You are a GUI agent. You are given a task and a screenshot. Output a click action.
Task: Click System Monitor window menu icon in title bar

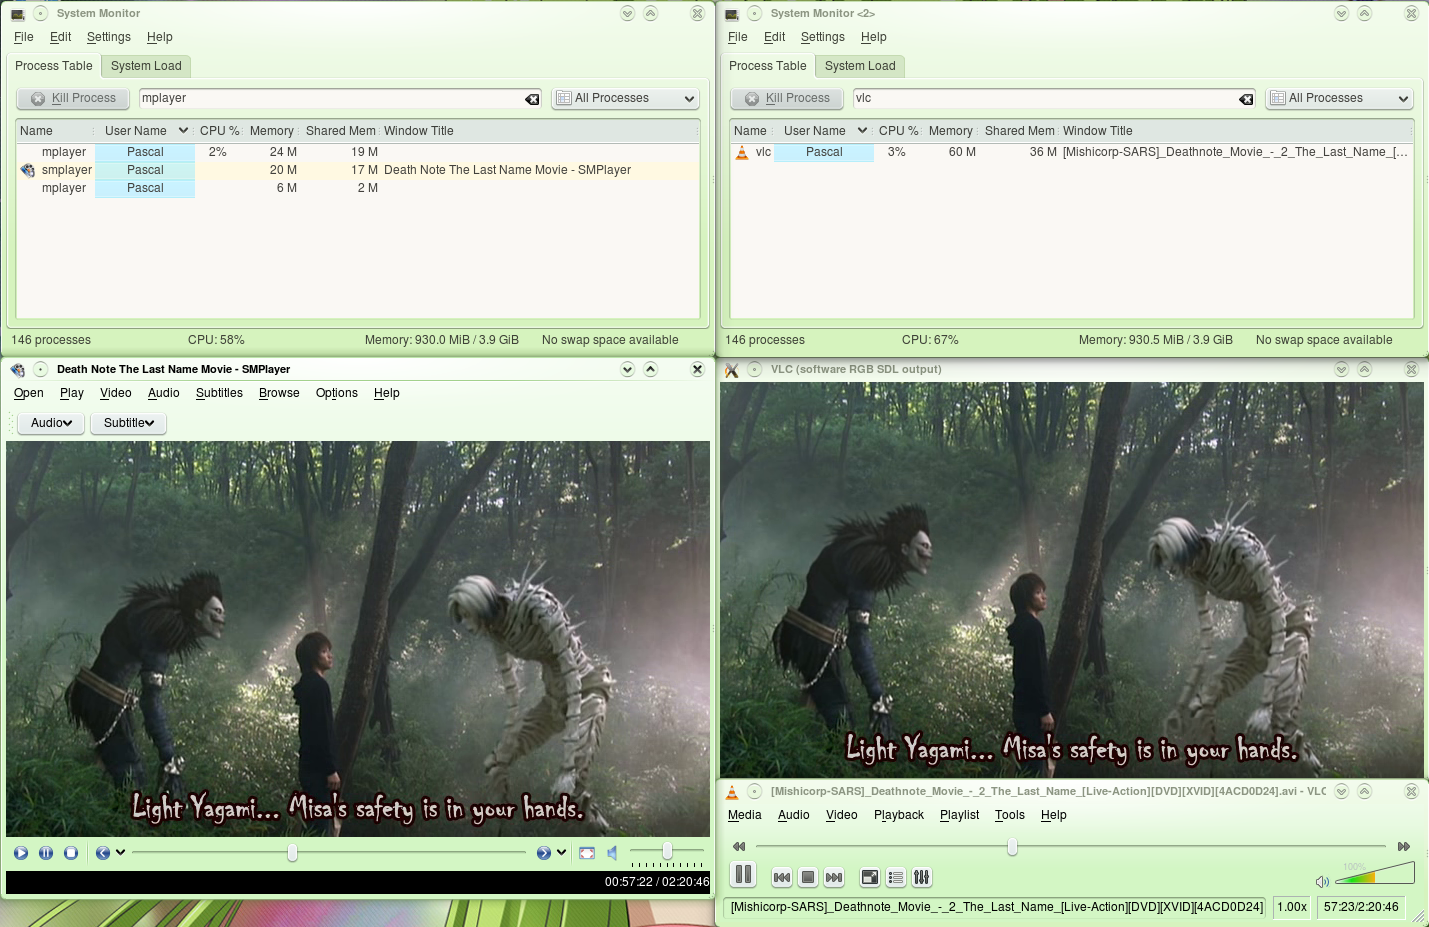pyautogui.click(x=18, y=14)
